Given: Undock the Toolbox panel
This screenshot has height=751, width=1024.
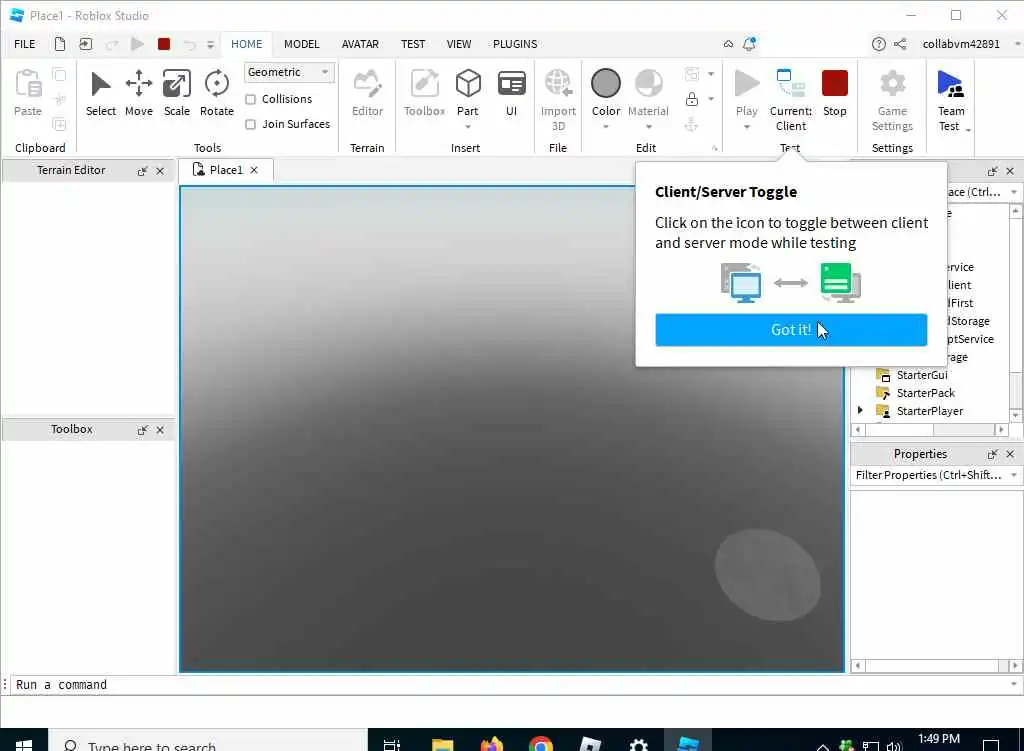Looking at the screenshot, I should pyautogui.click(x=142, y=430).
